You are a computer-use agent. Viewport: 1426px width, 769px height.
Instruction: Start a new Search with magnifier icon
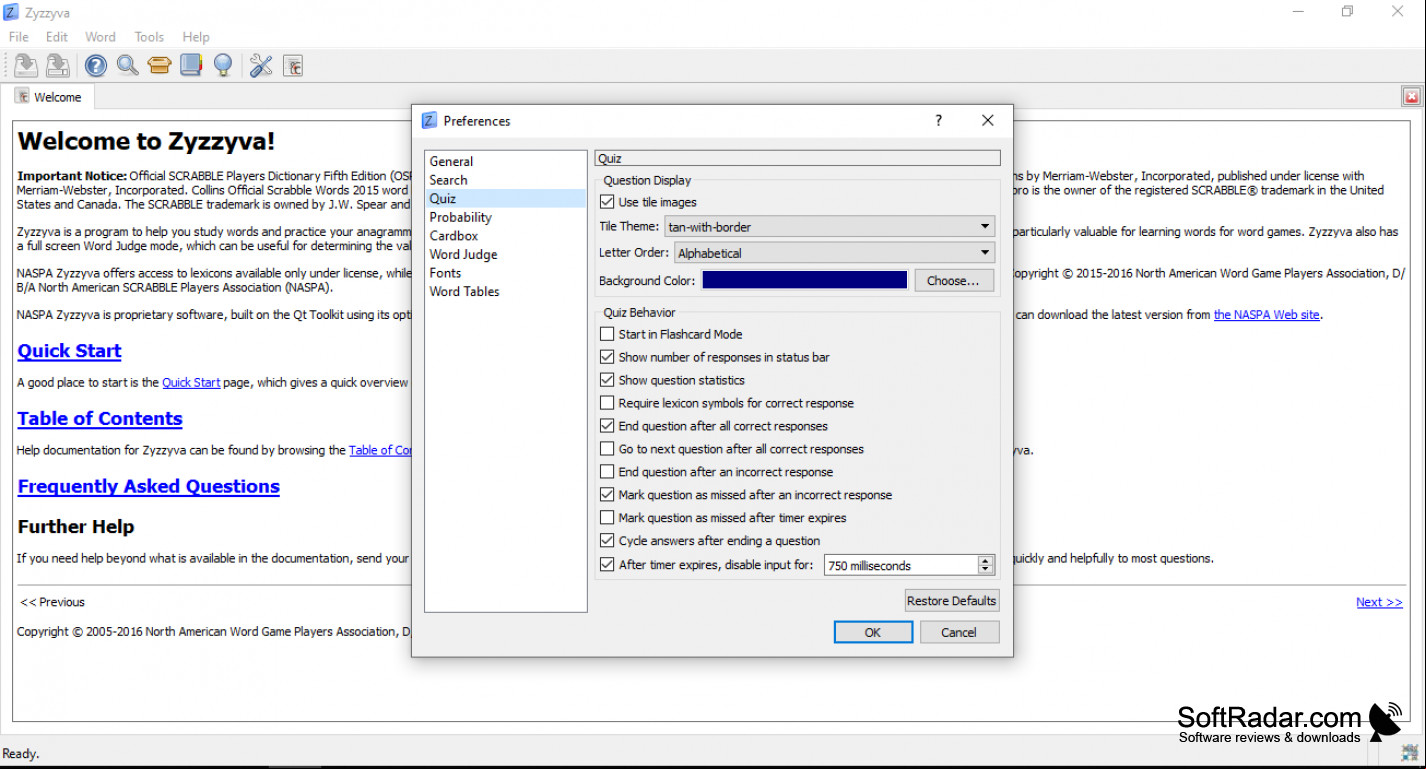pyautogui.click(x=127, y=66)
